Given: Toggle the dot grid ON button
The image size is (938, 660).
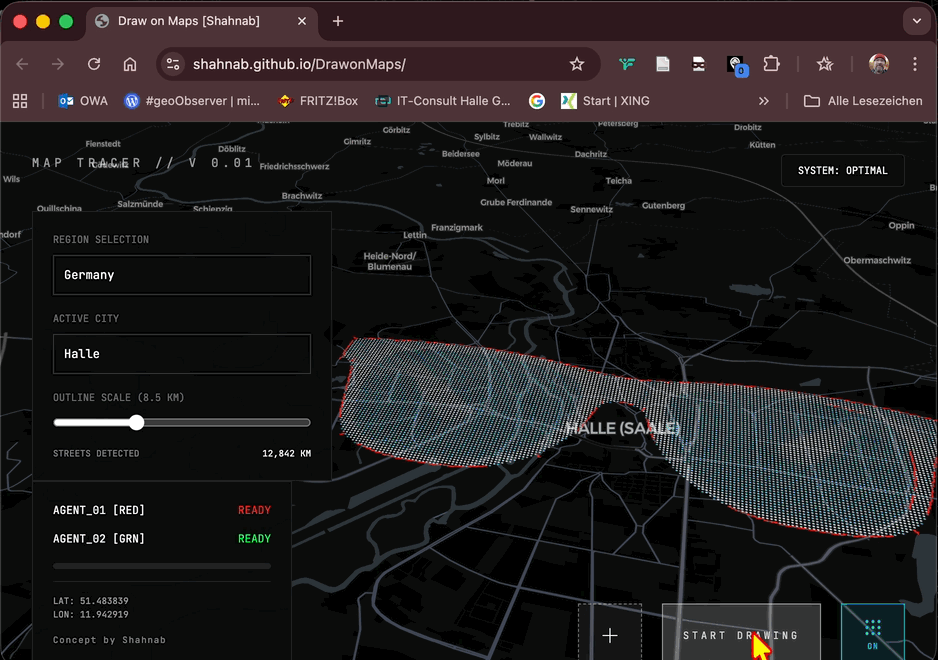Looking at the screenshot, I should (872, 633).
